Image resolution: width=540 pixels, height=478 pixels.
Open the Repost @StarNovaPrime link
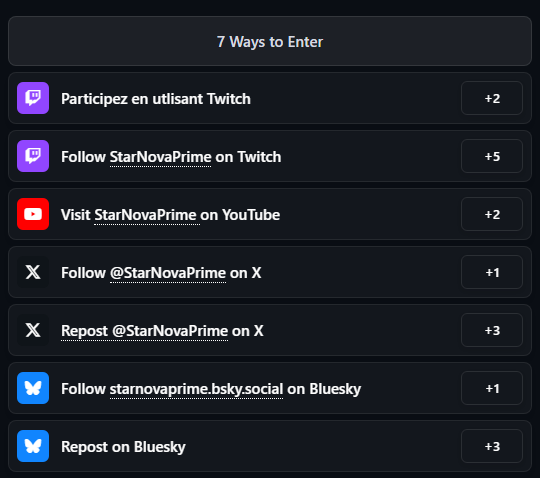[x=144, y=331]
